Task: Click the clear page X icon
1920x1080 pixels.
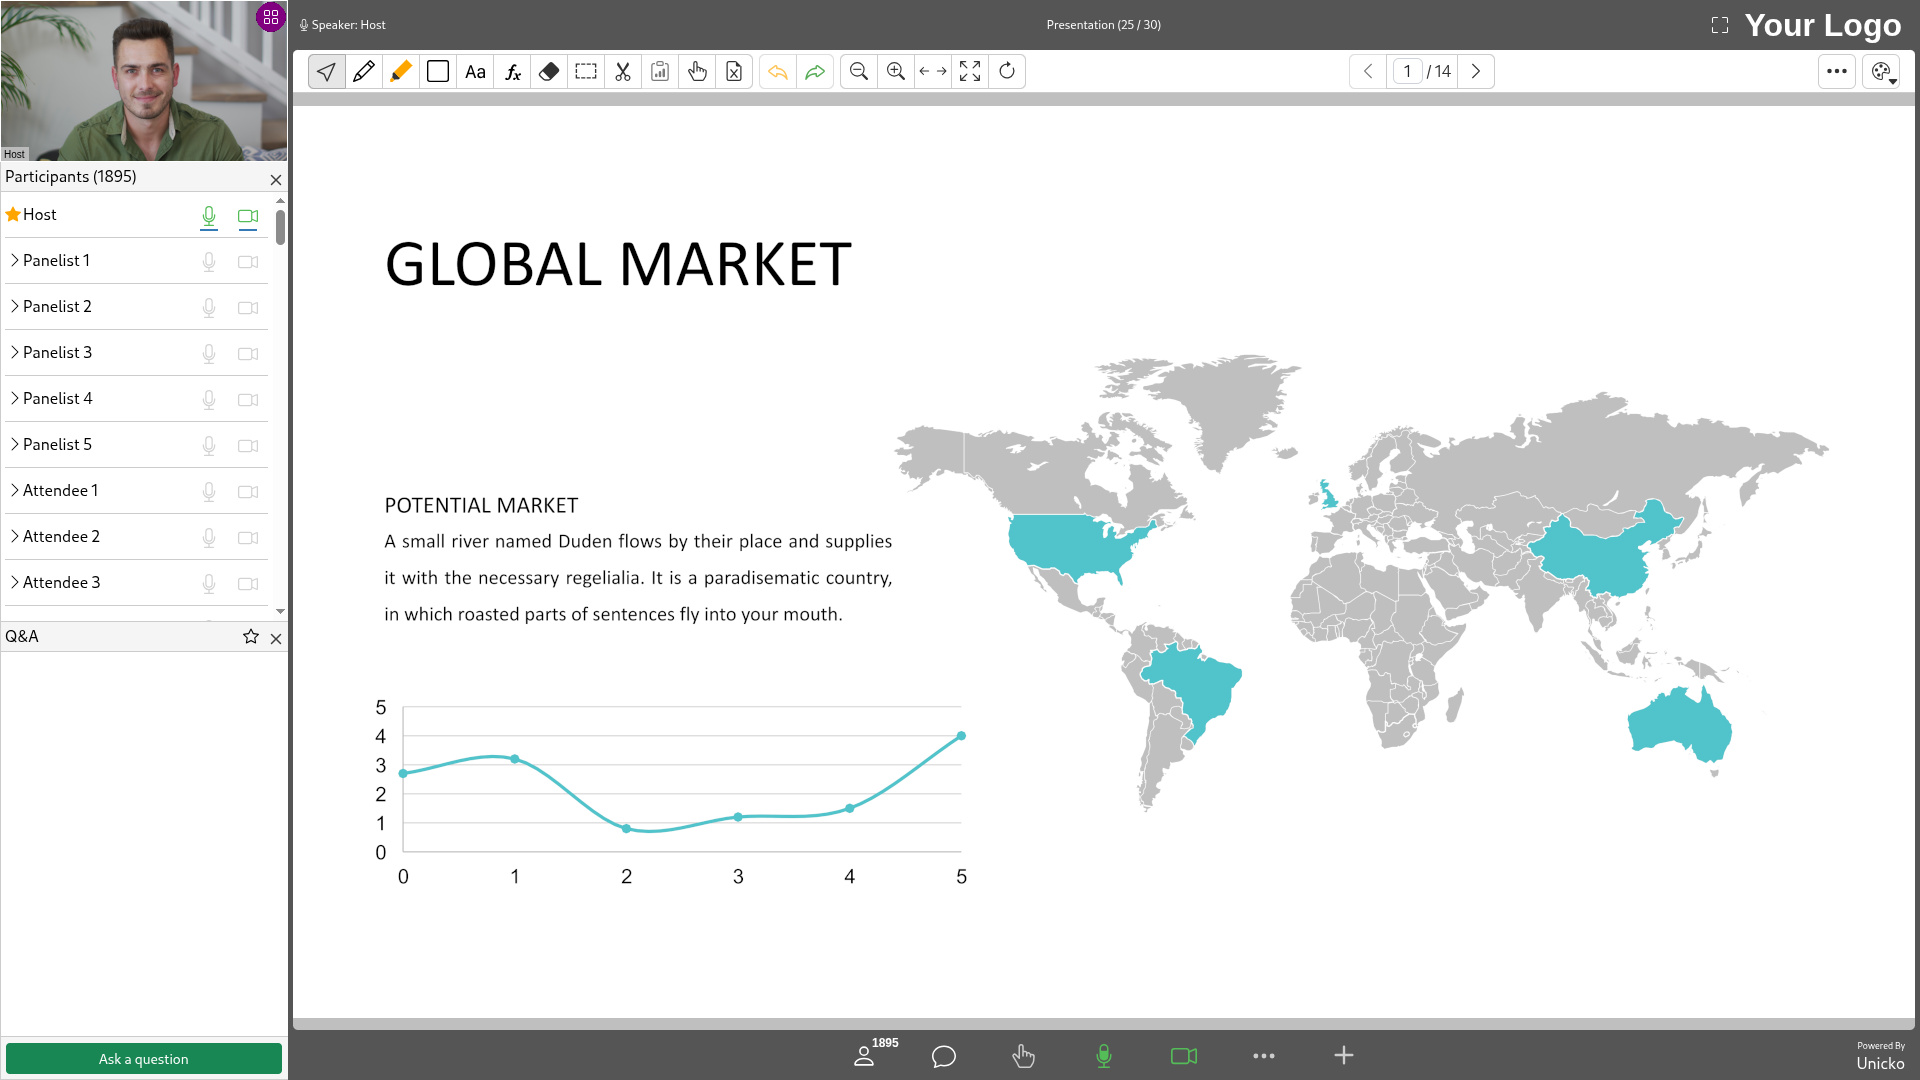Action: [x=734, y=71]
